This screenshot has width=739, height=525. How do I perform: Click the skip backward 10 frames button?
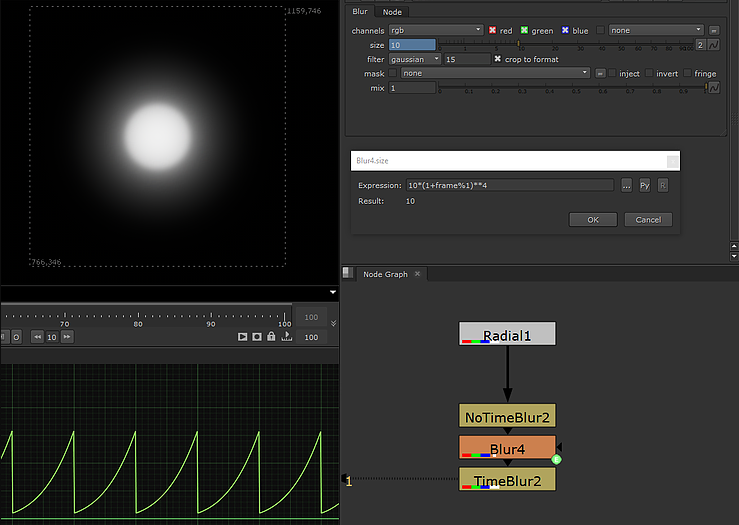(37, 337)
